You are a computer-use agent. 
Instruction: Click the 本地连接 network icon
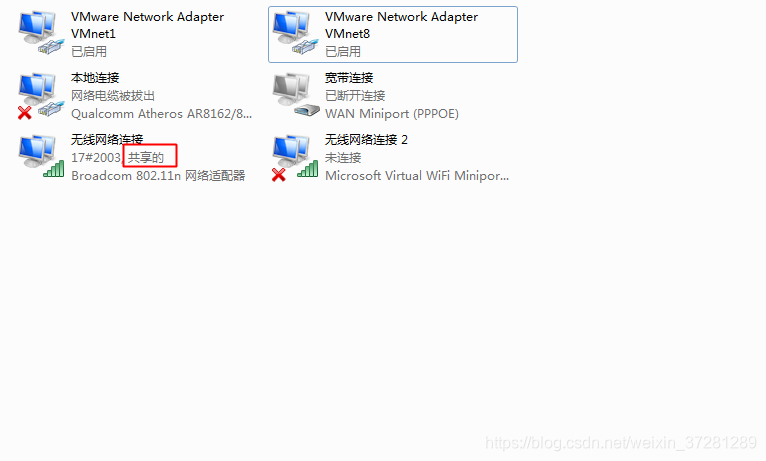click(x=41, y=95)
